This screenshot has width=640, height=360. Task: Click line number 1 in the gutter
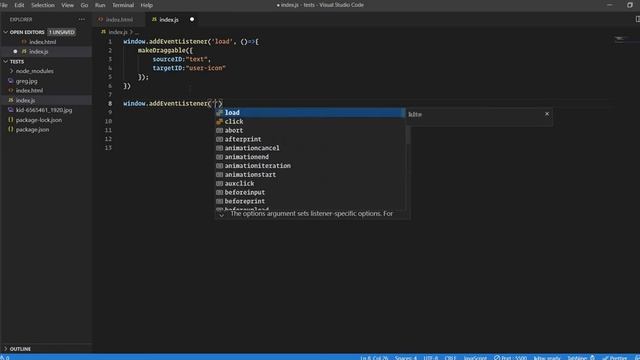point(110,42)
